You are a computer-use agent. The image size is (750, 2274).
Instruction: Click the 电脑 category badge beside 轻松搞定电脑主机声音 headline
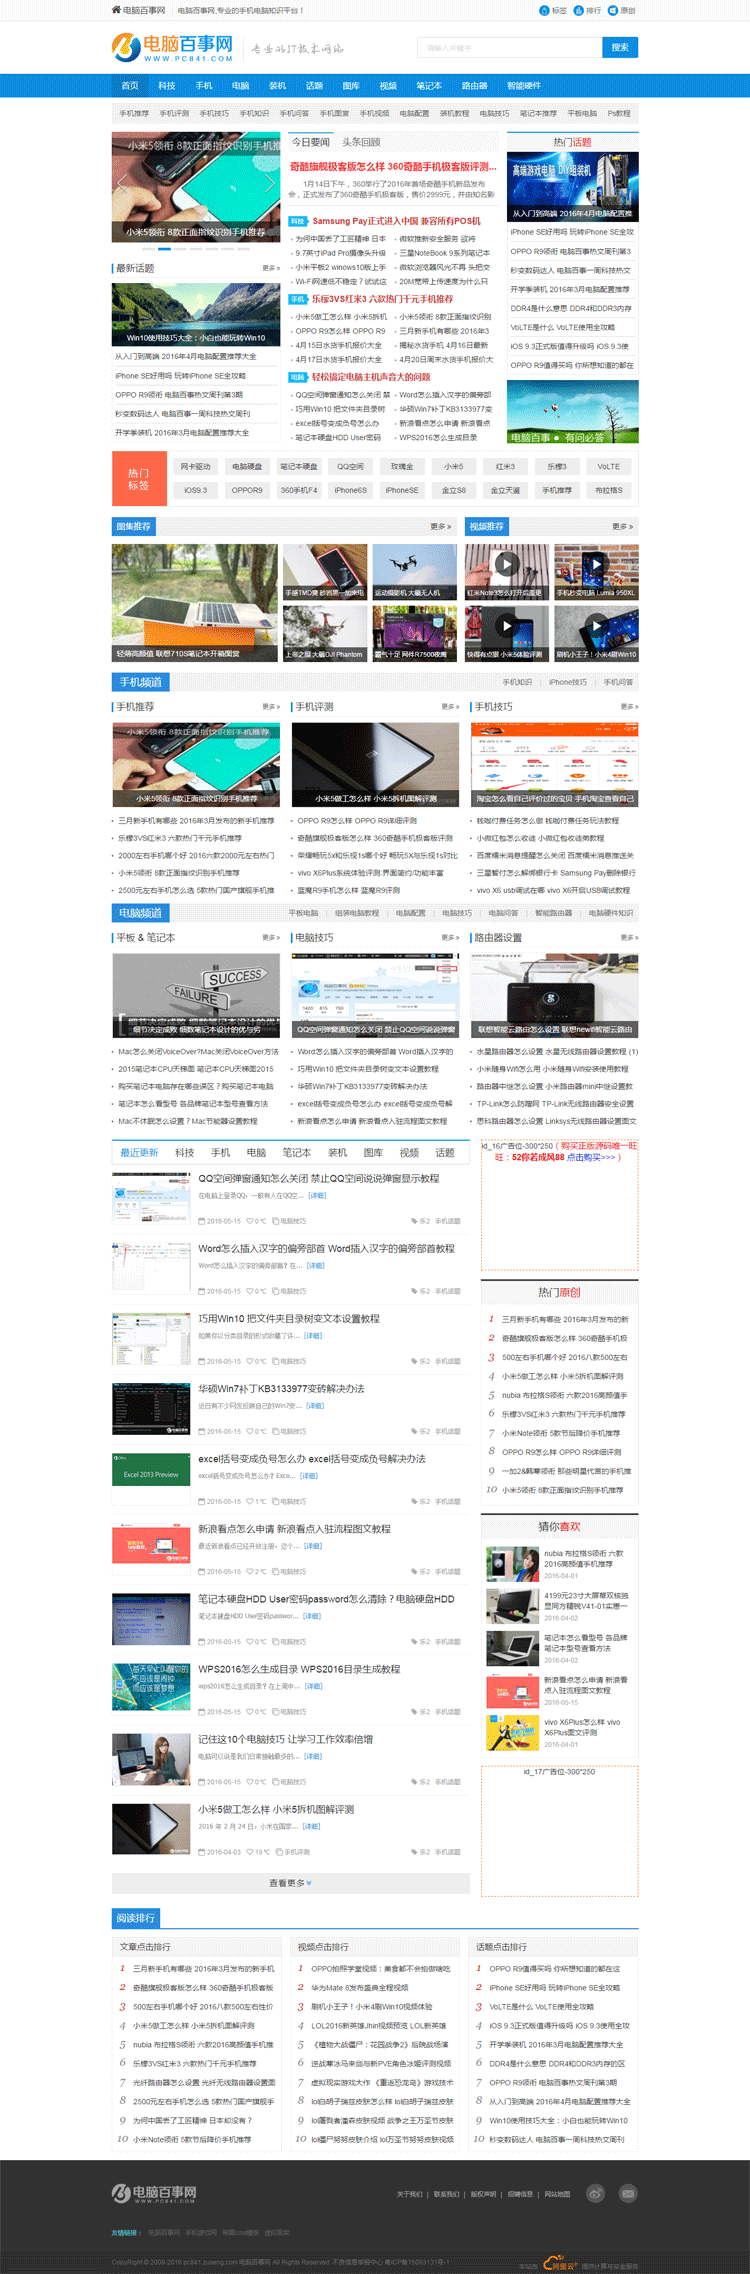[x=298, y=377]
